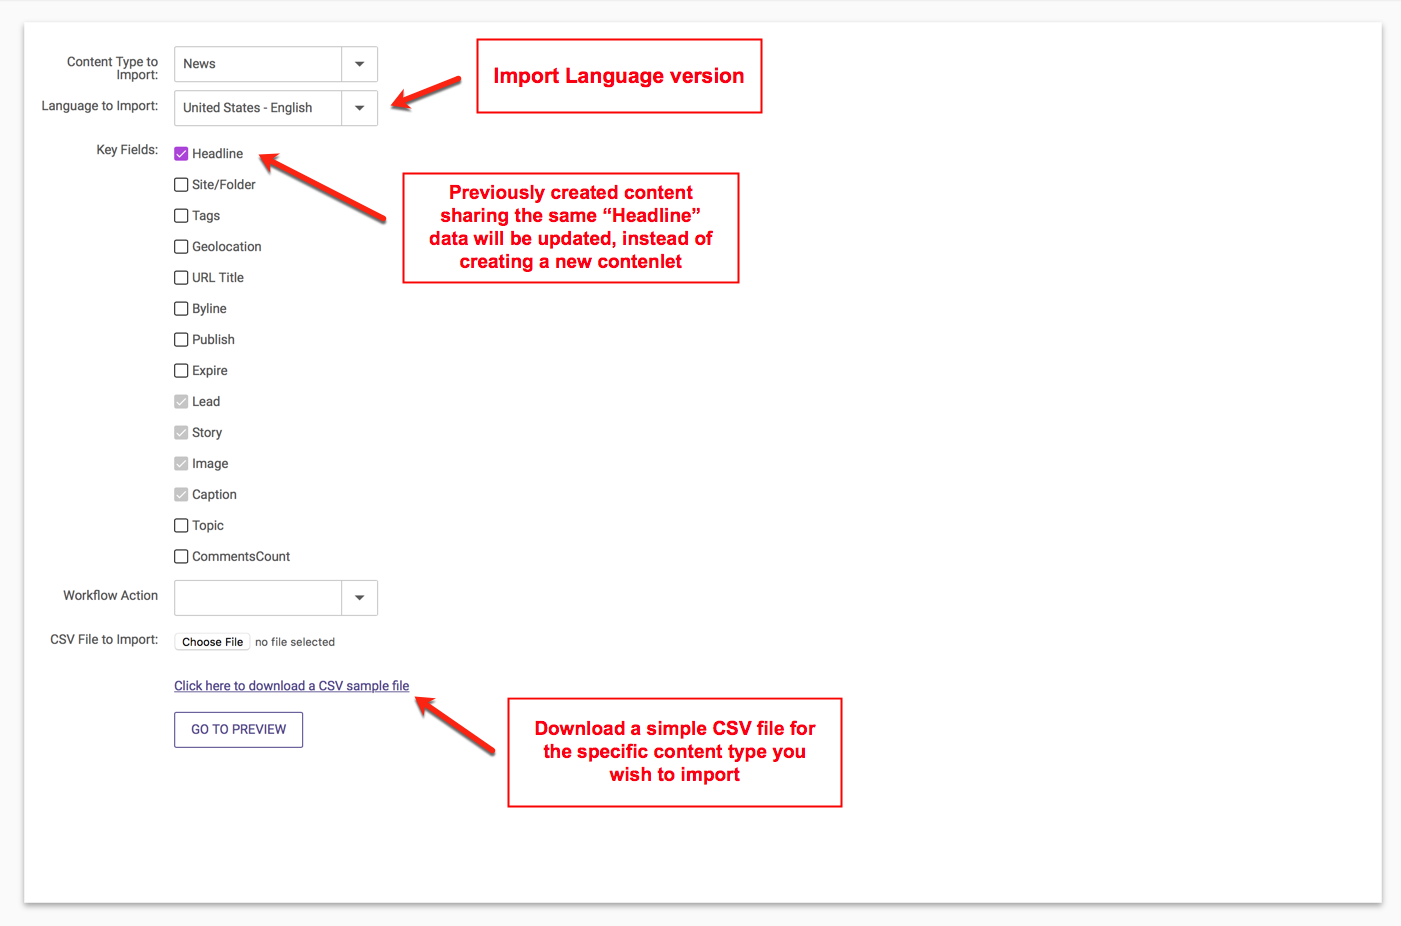The image size is (1401, 926).
Task: Click the disabled Lead checkbox
Action: [181, 402]
